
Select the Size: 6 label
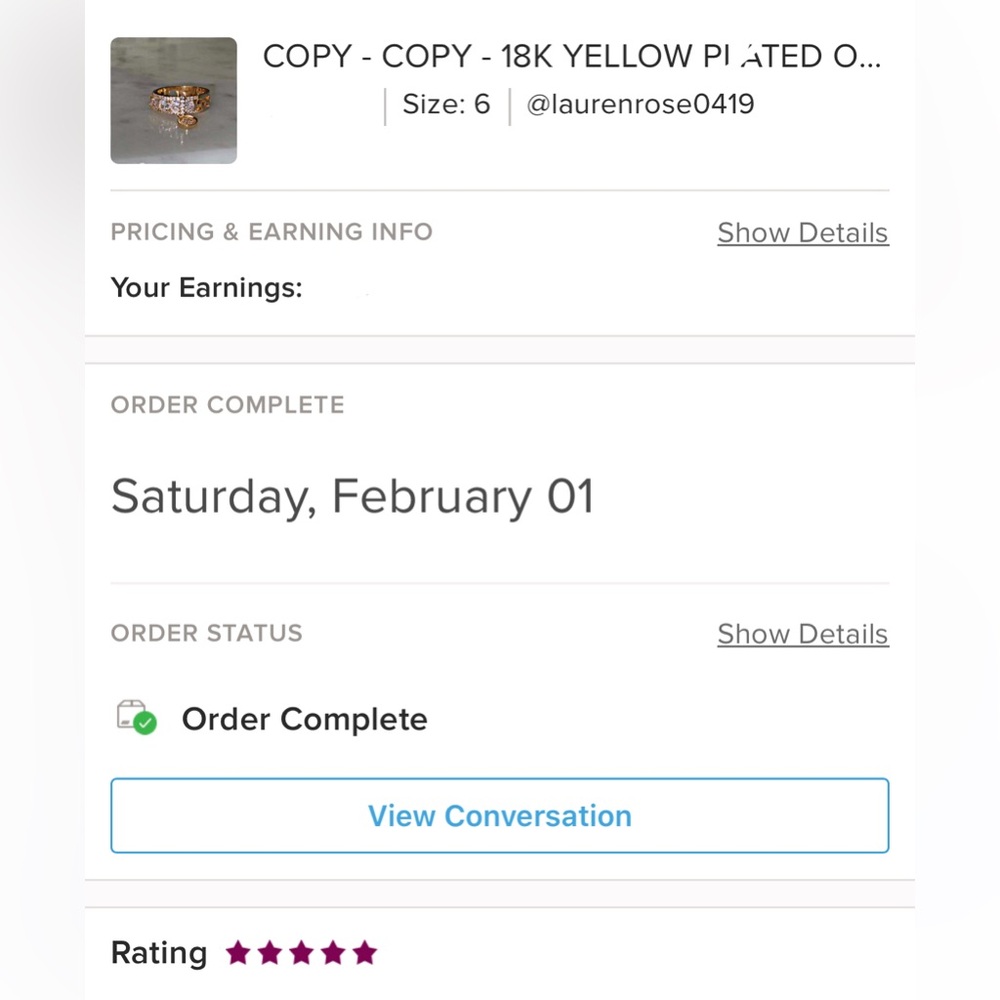(446, 104)
